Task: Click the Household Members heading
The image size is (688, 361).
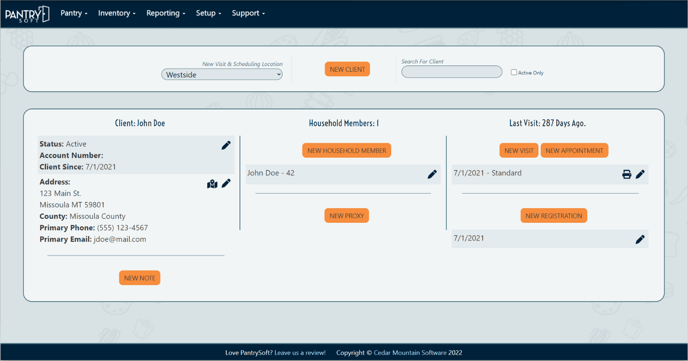Action: pos(344,123)
